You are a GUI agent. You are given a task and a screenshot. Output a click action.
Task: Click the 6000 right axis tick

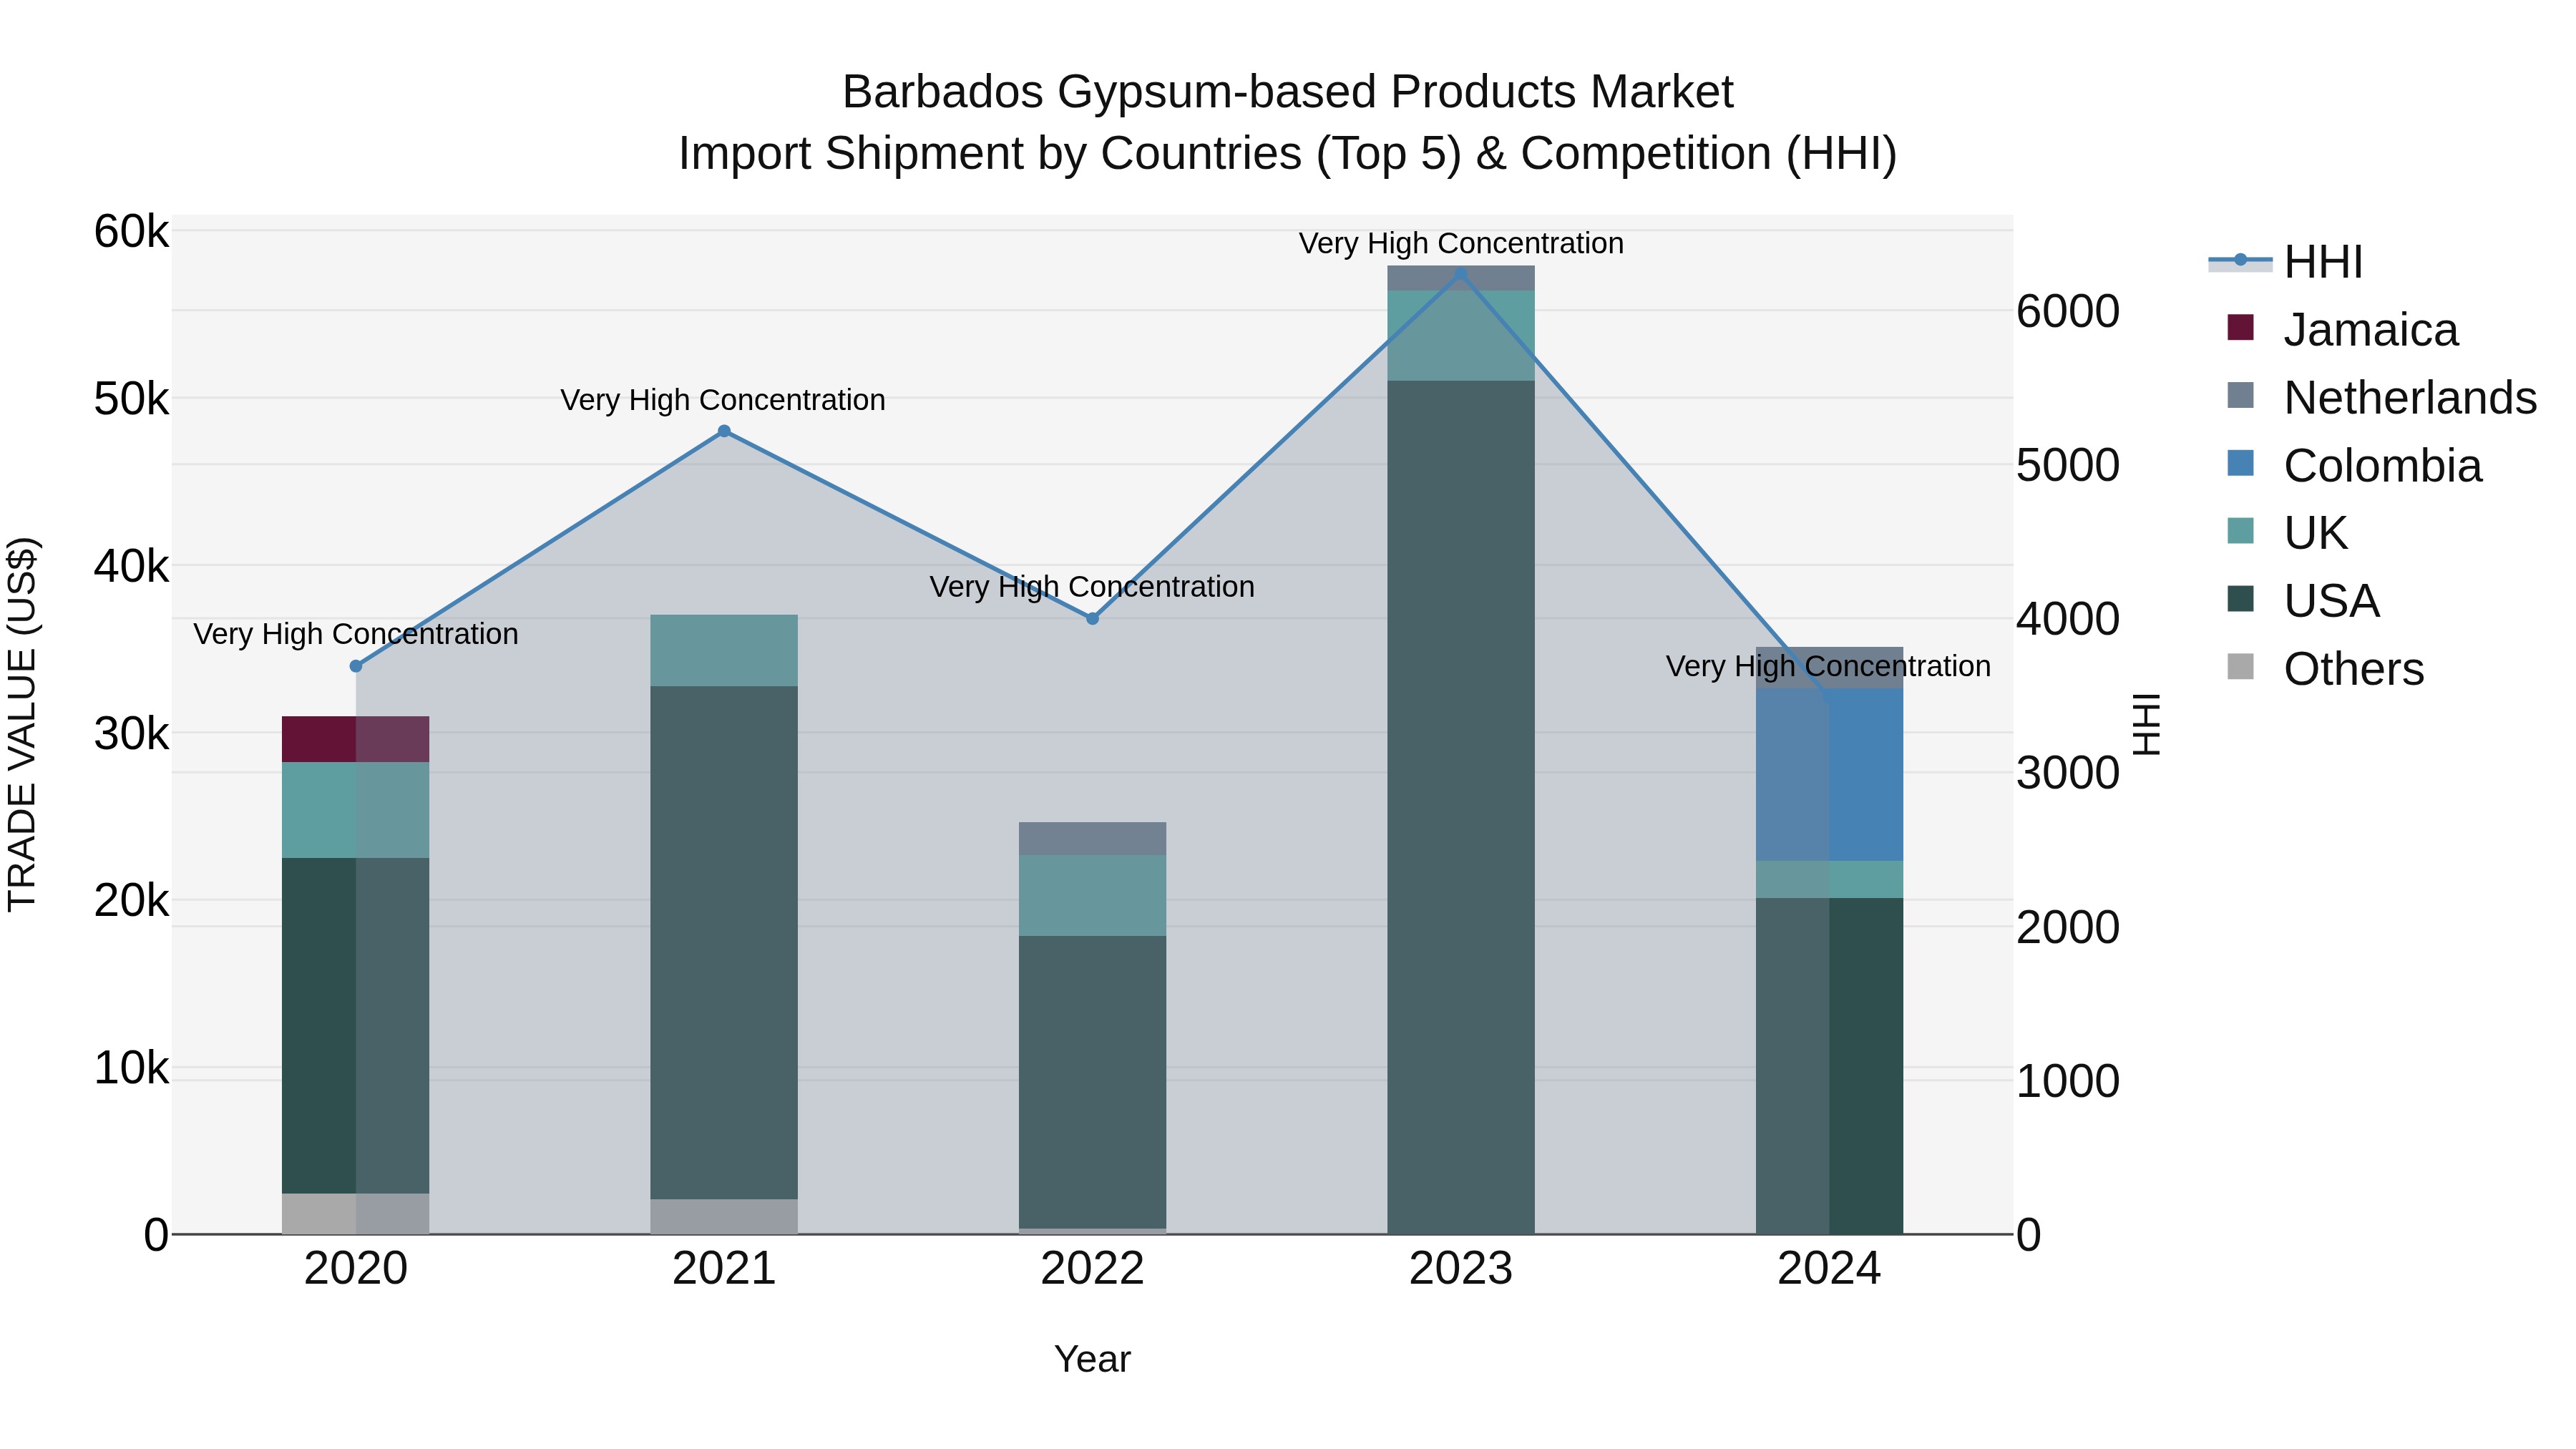pyautogui.click(x=2068, y=312)
